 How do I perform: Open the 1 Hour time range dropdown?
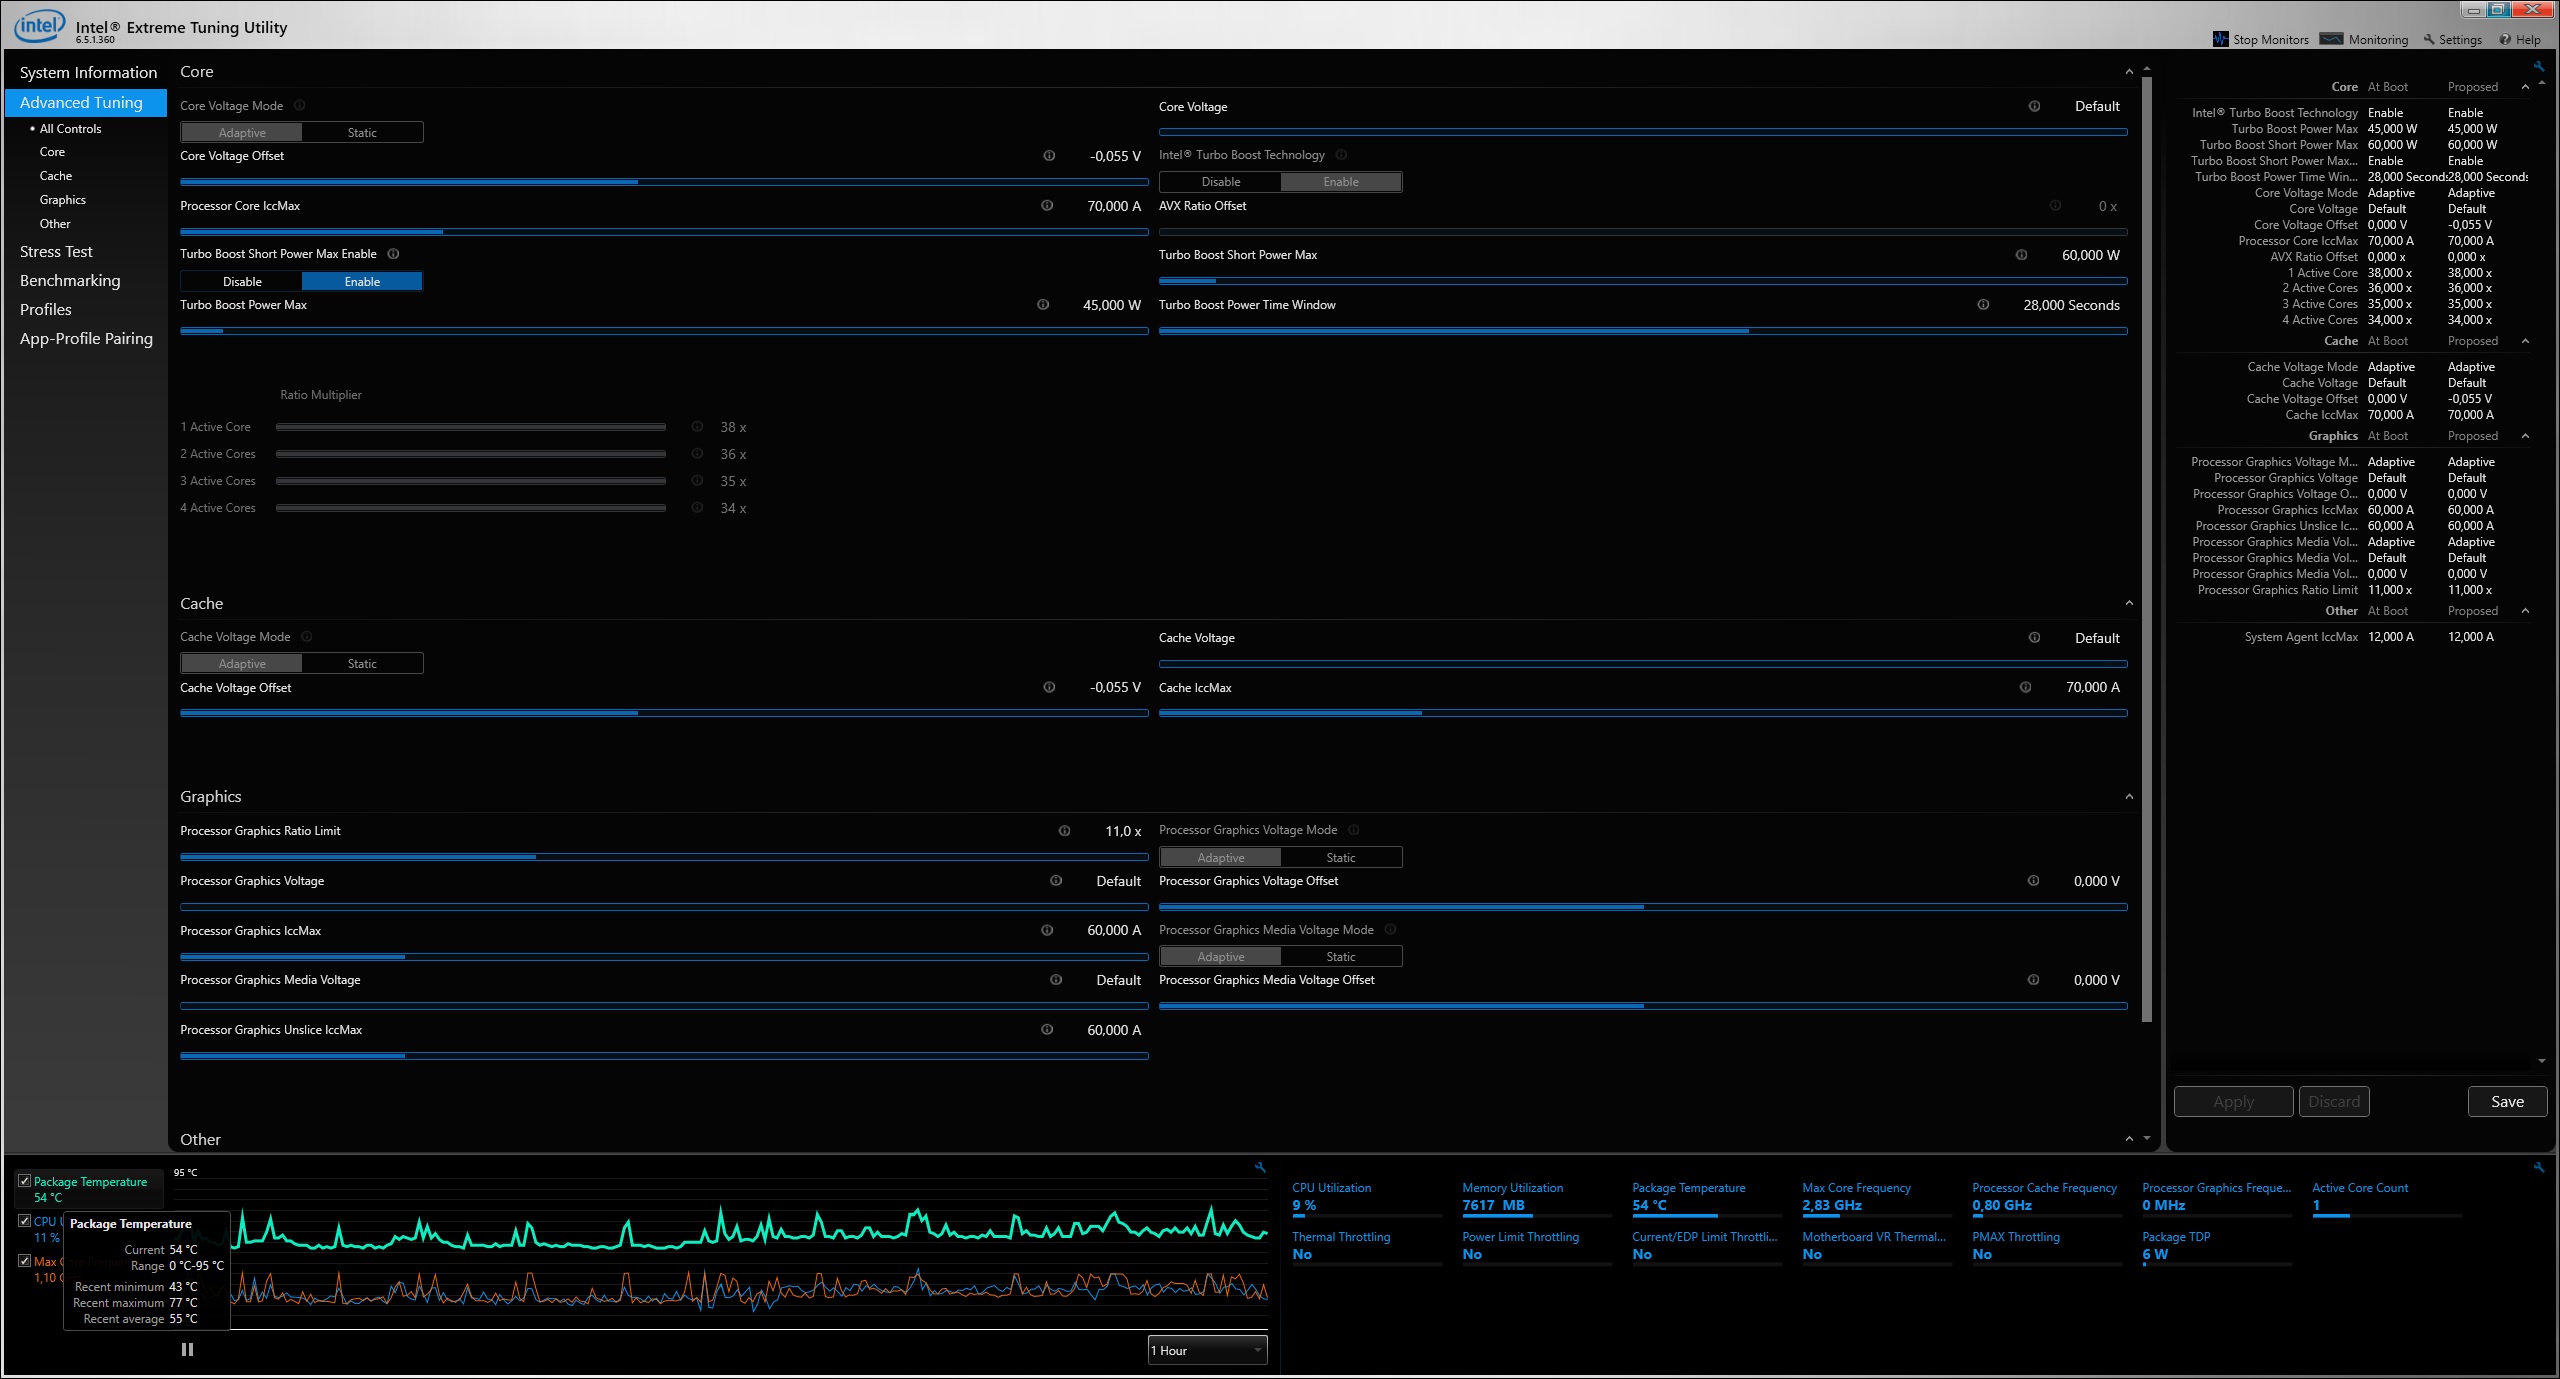click(x=1207, y=1350)
